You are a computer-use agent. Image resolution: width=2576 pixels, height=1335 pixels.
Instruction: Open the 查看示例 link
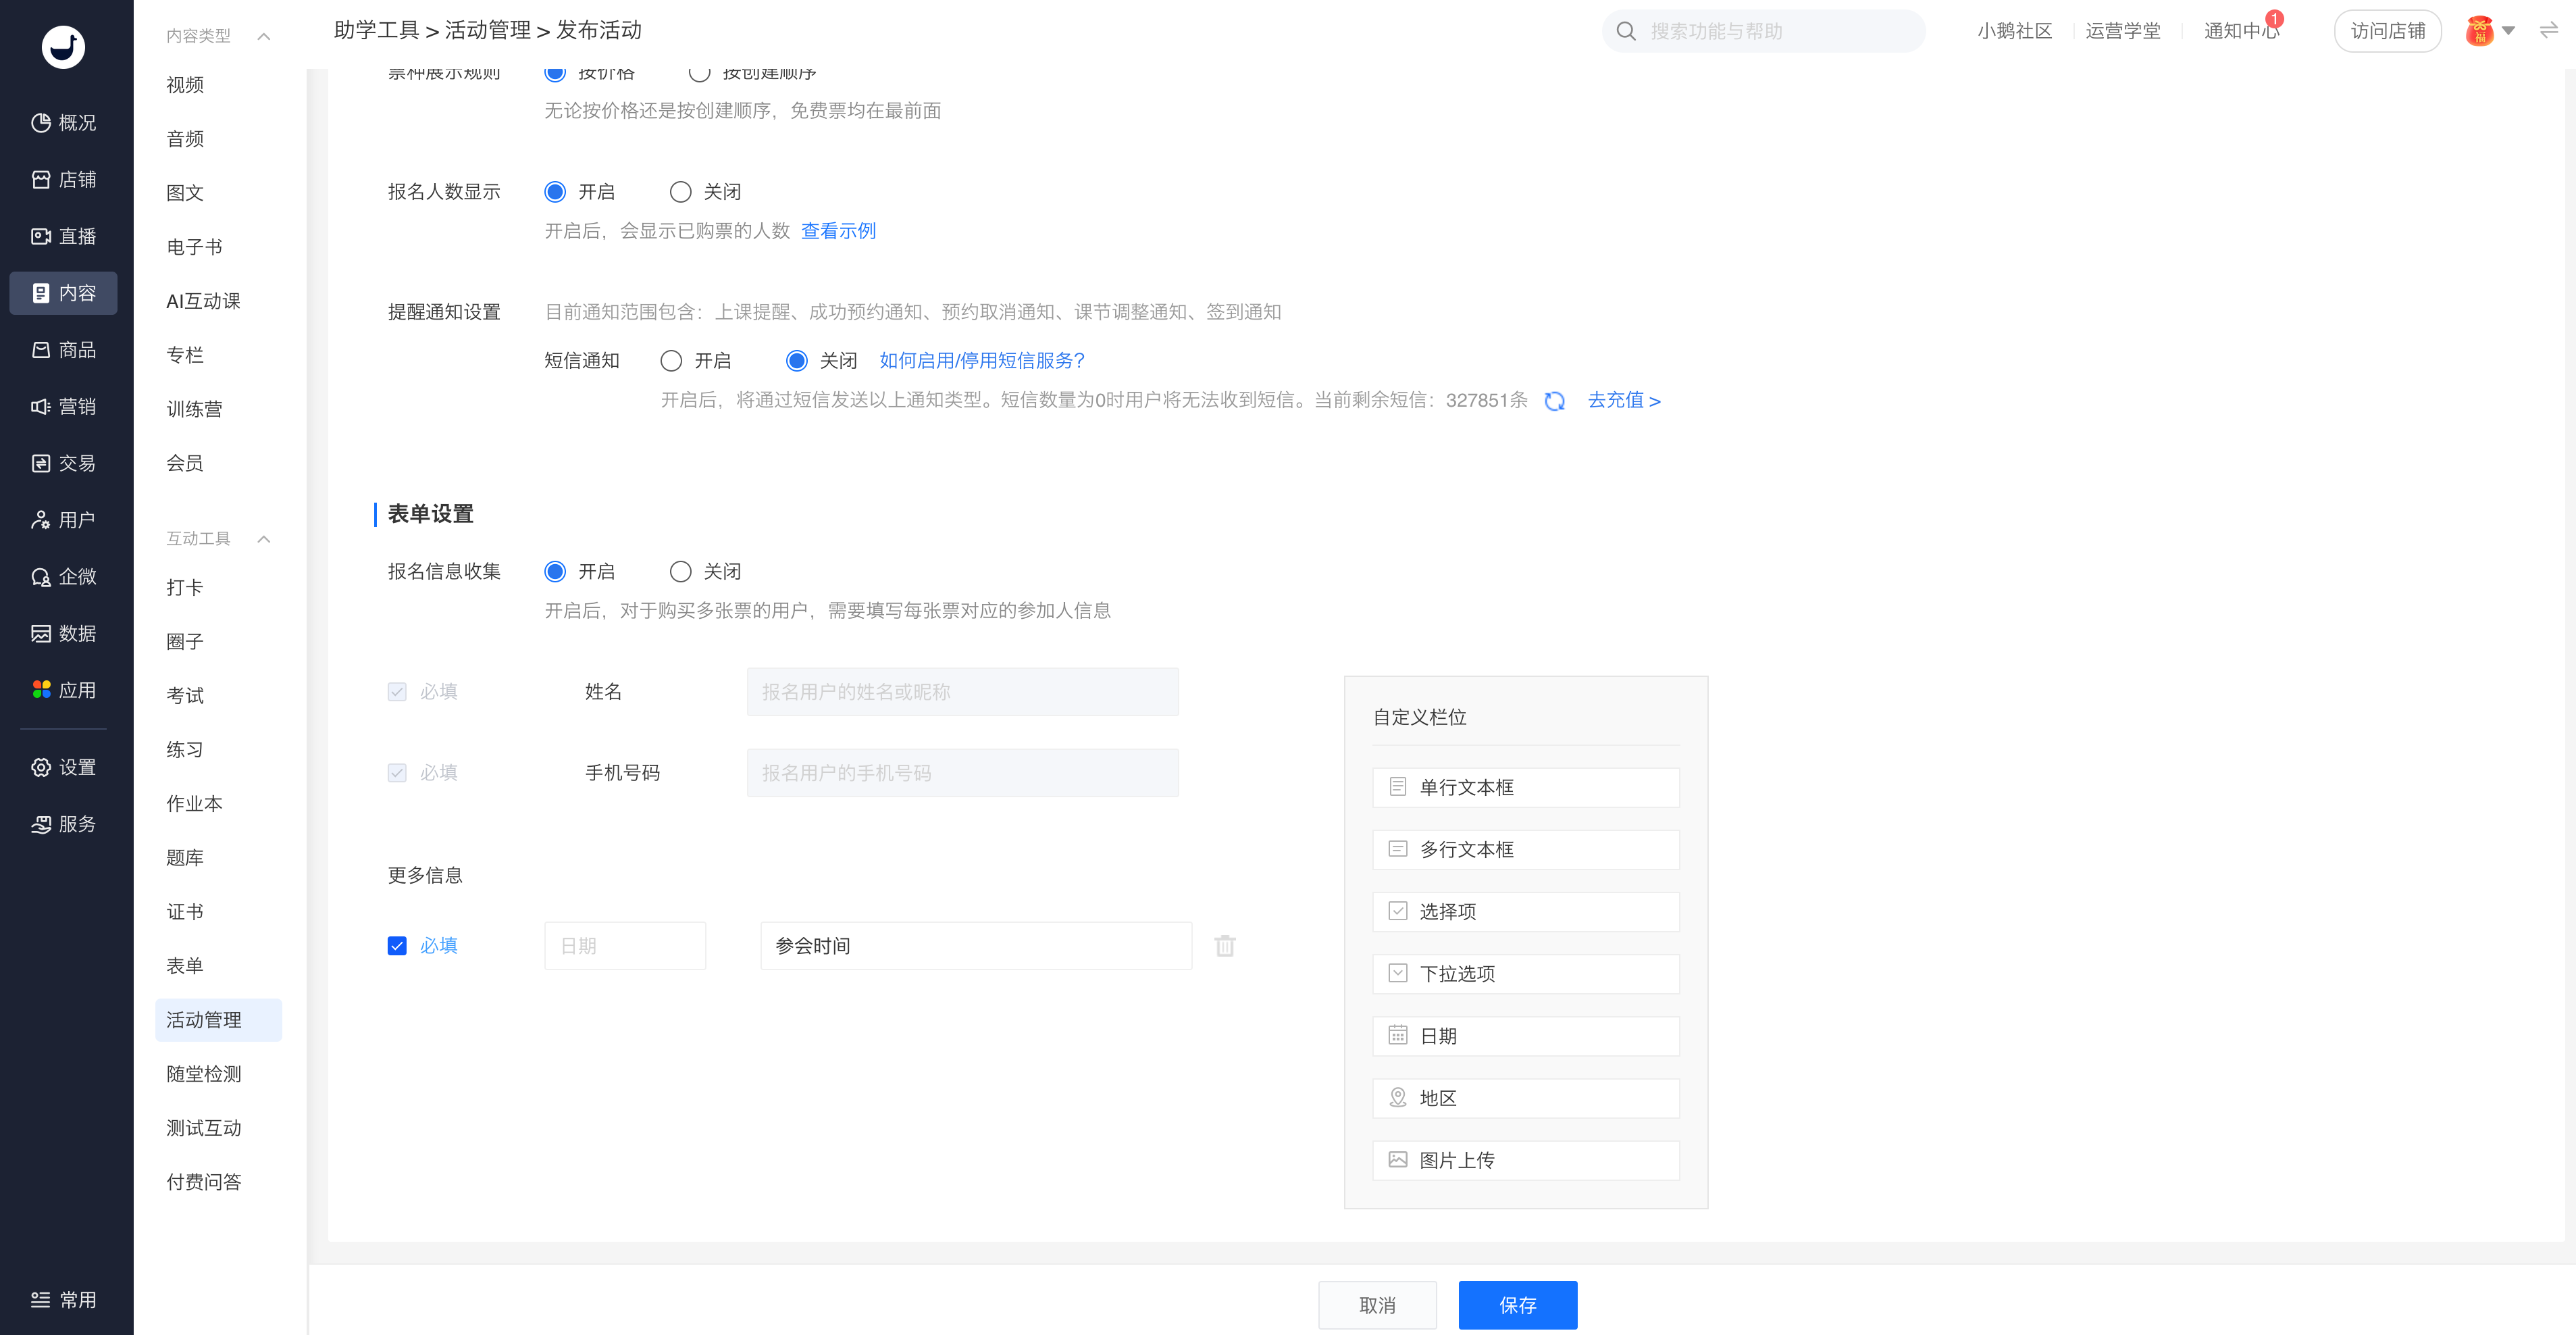[x=838, y=231]
